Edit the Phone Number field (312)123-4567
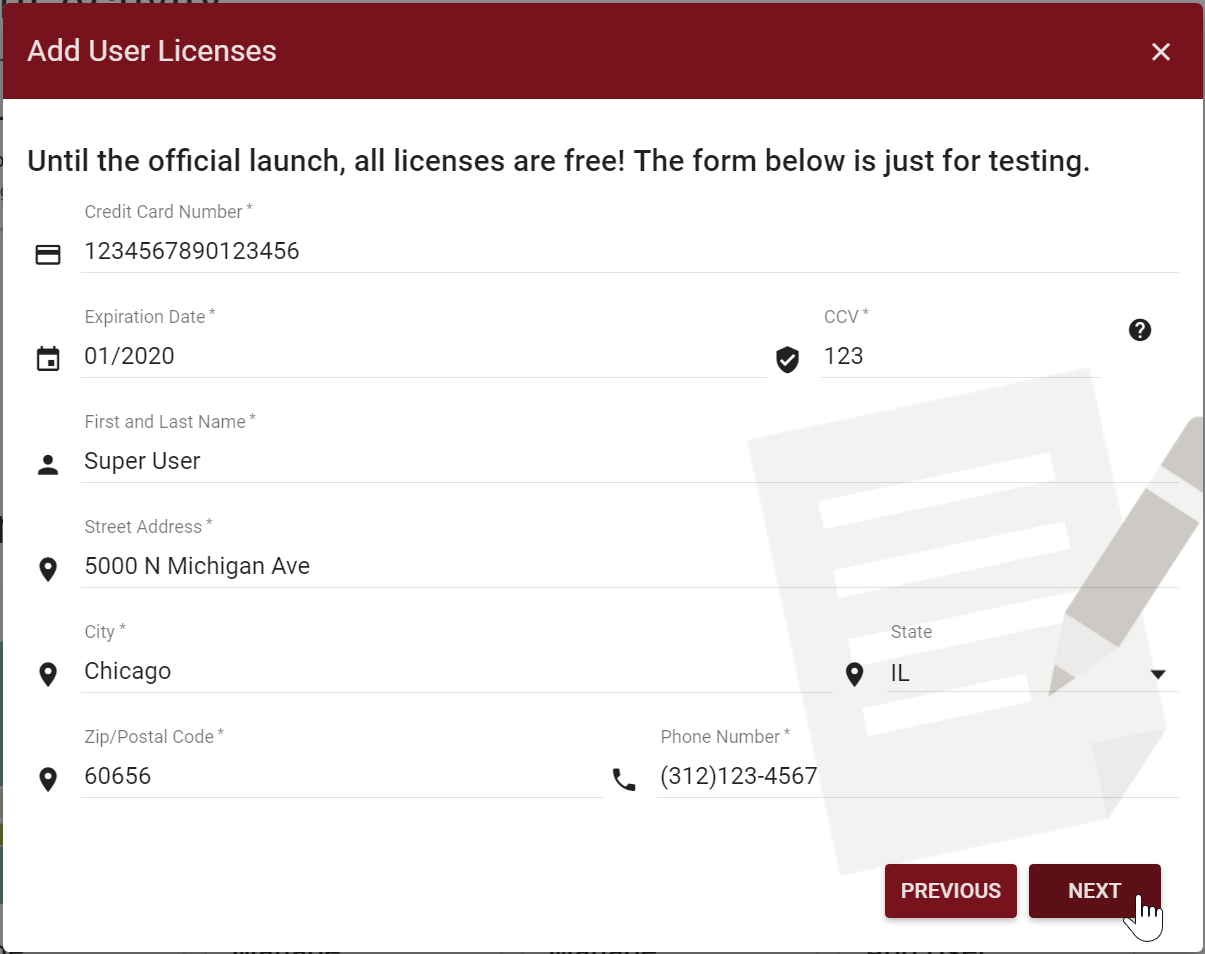This screenshot has height=954, width=1205. click(x=918, y=776)
